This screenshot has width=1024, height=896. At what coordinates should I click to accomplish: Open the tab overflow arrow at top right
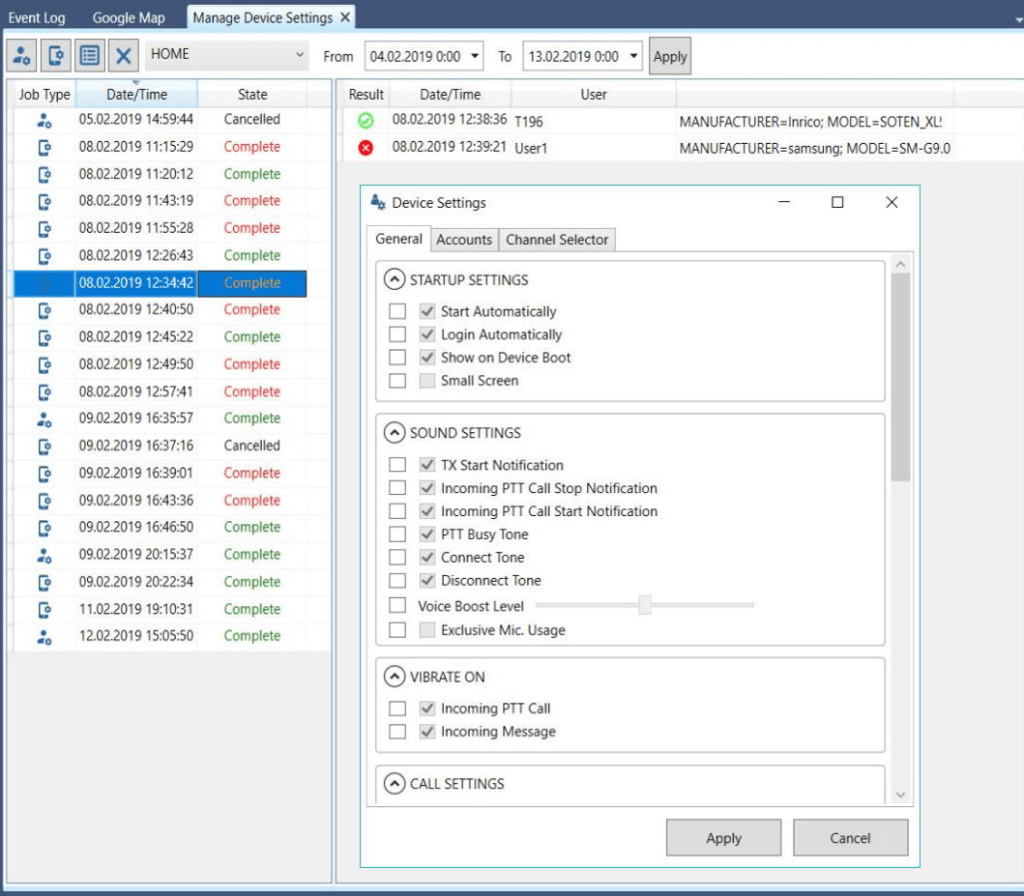1019,20
